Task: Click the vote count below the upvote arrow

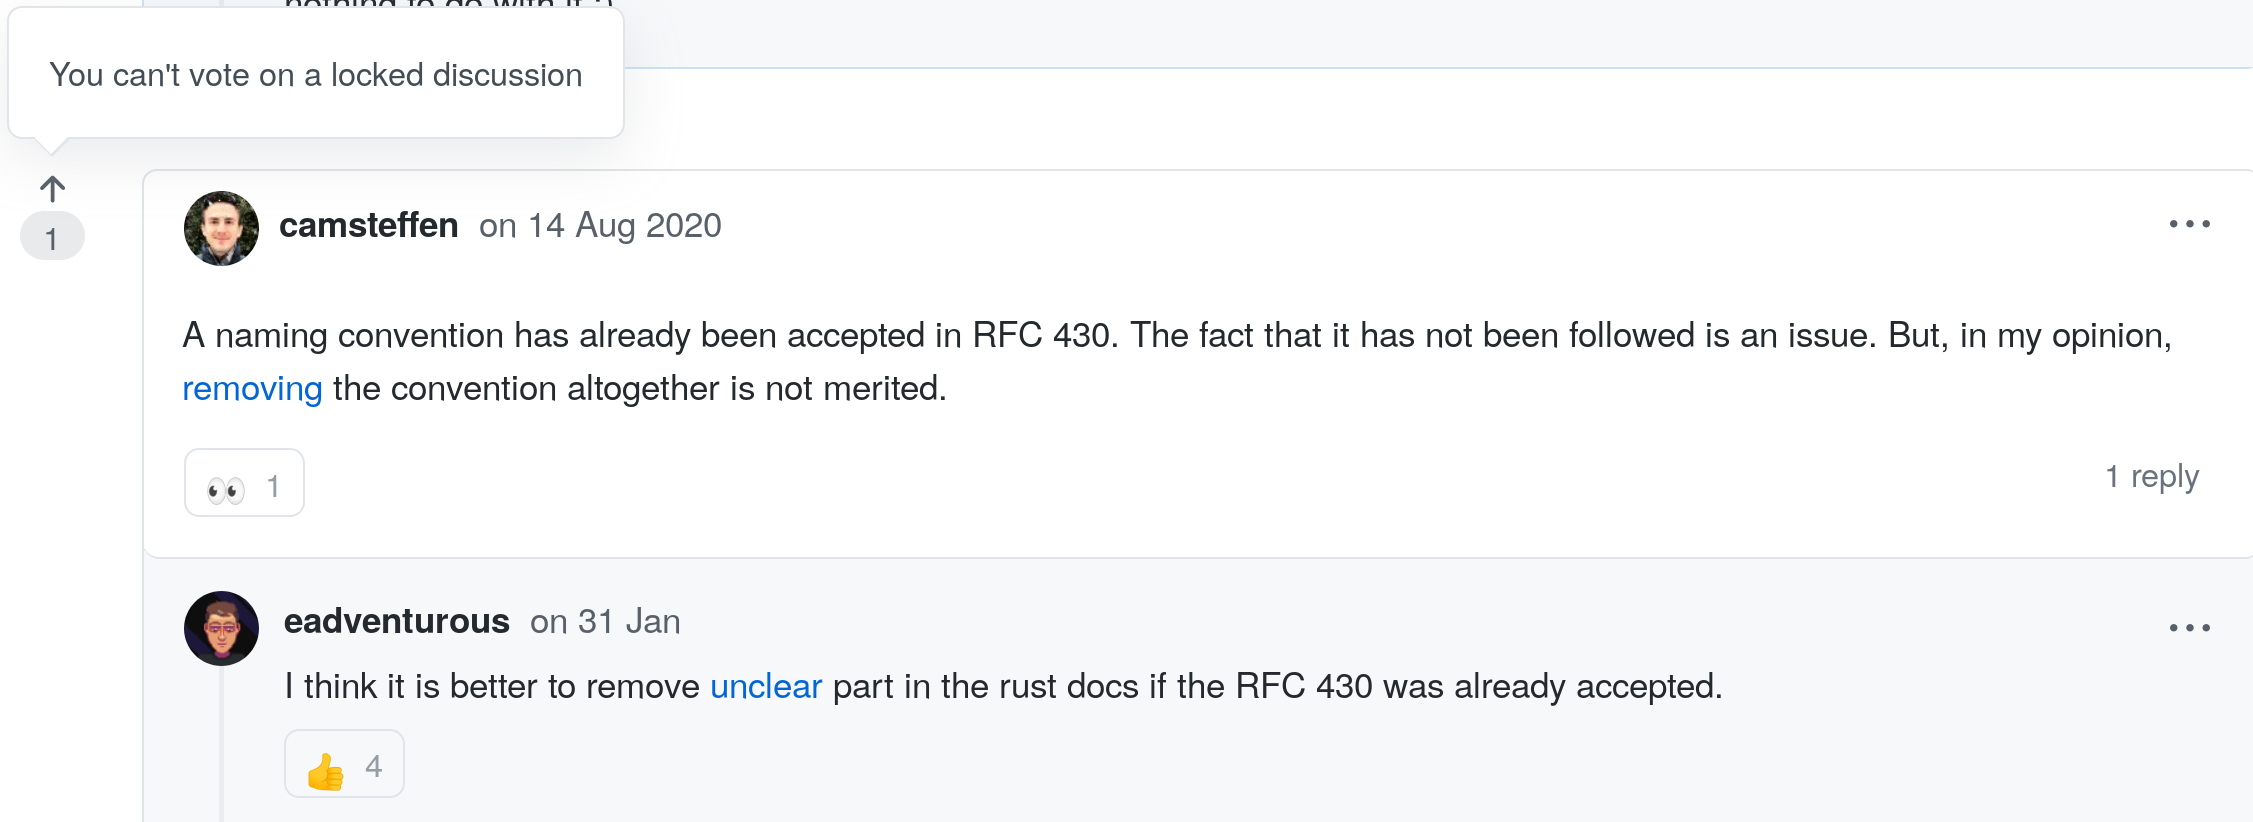Action: 52,237
